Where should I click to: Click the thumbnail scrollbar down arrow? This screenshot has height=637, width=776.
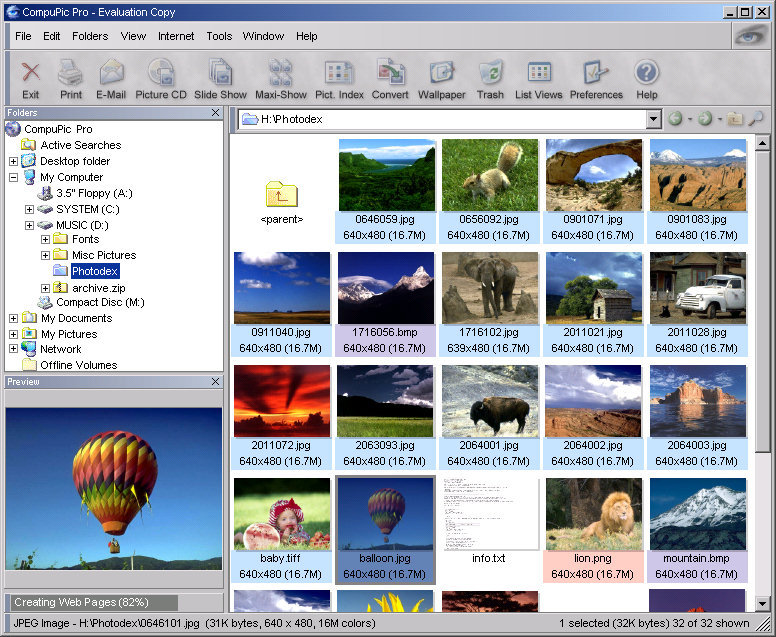tap(762, 603)
